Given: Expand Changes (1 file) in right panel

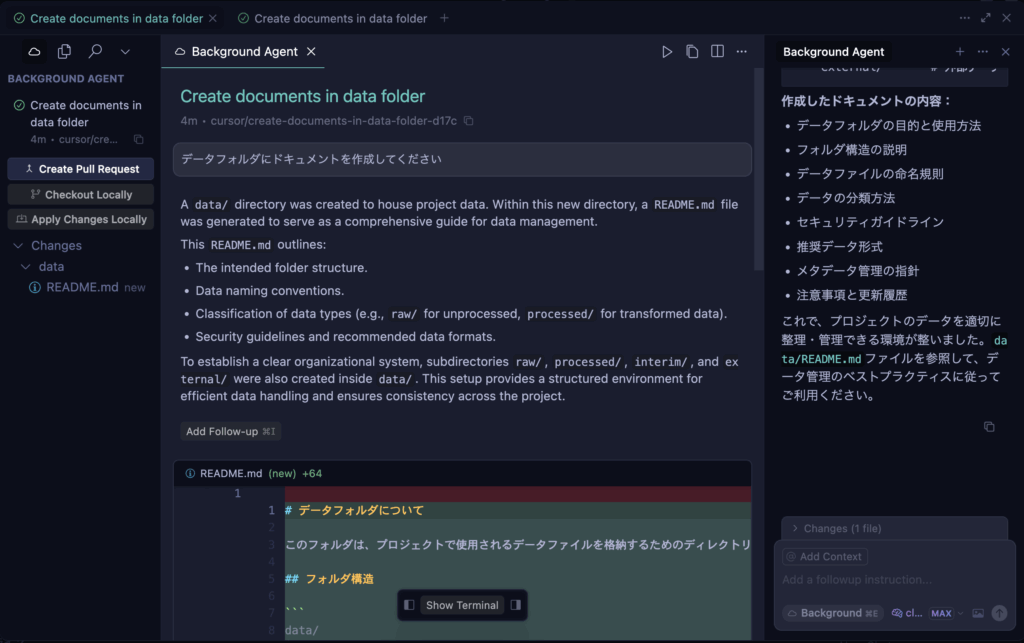Looking at the screenshot, I should point(895,529).
